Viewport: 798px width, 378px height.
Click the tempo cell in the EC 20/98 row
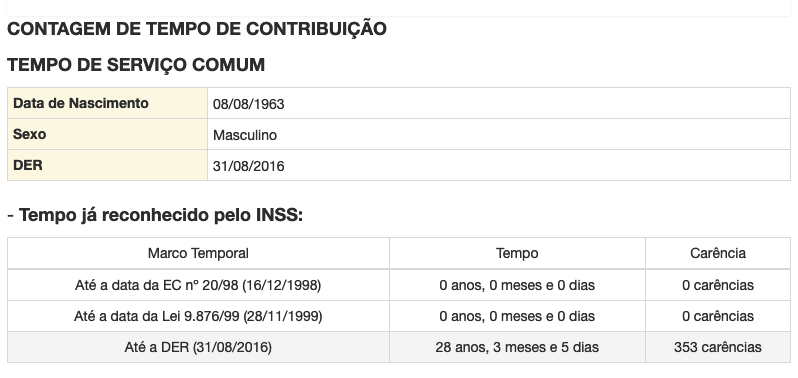[517, 285]
